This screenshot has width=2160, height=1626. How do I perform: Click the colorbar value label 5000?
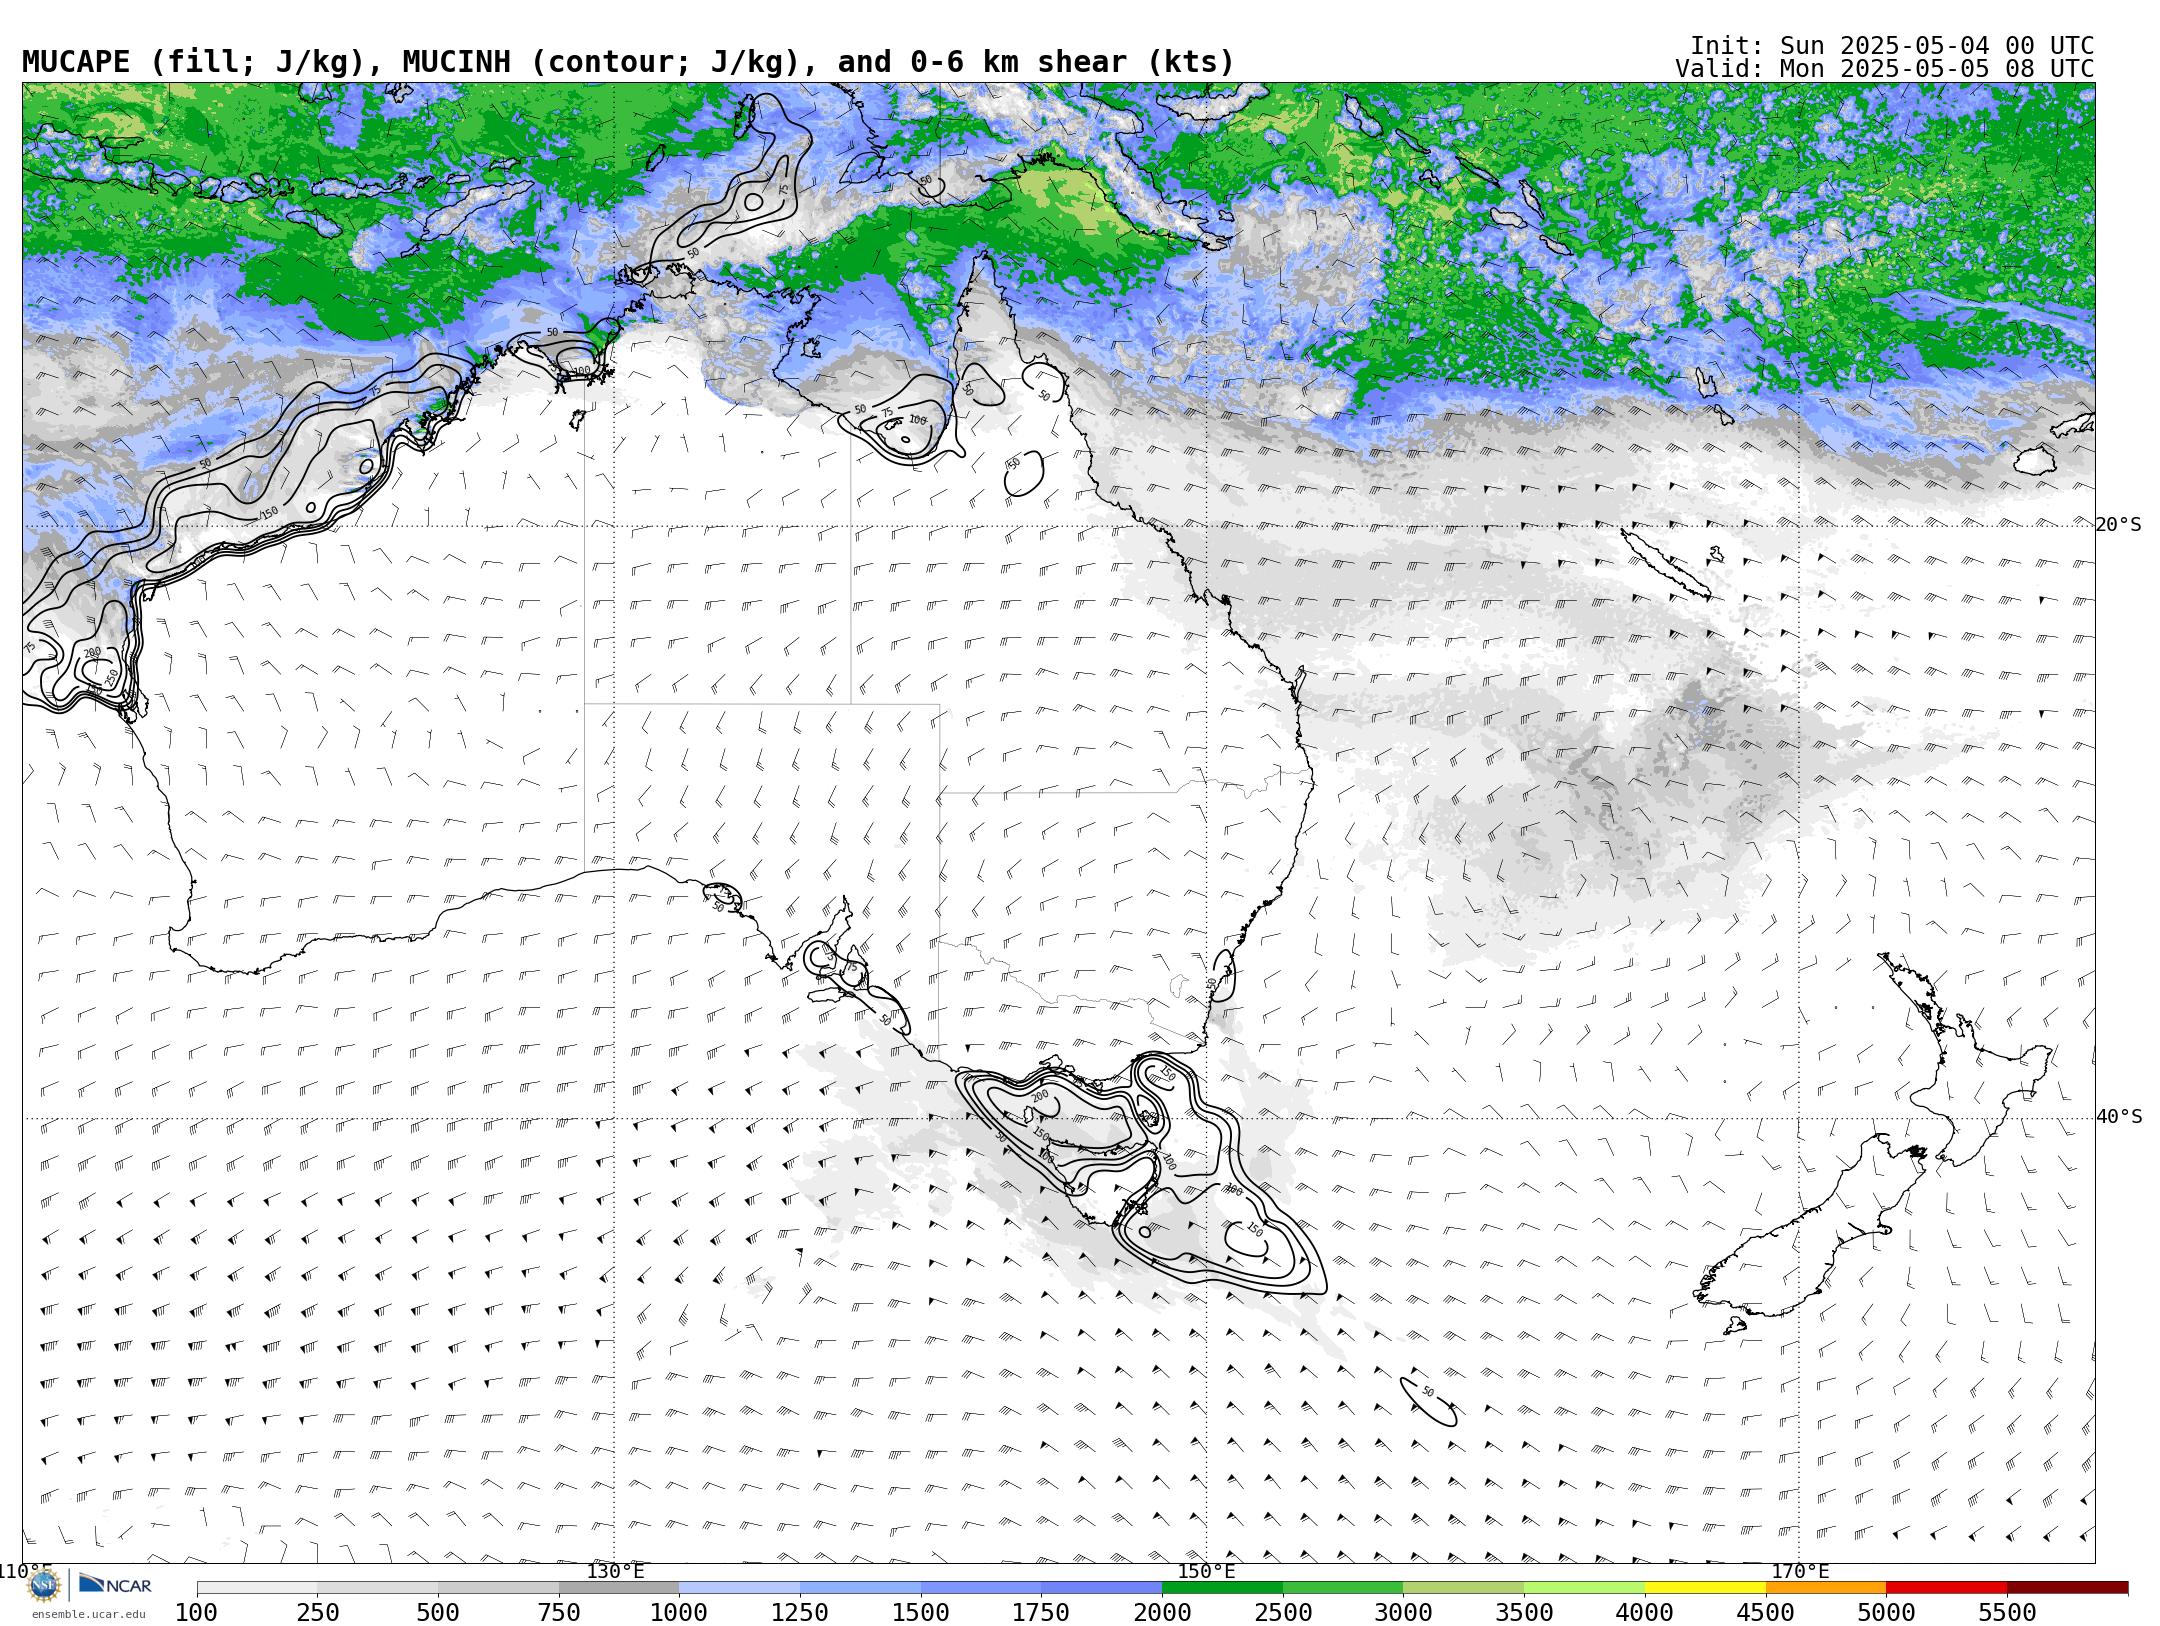1887,1613
